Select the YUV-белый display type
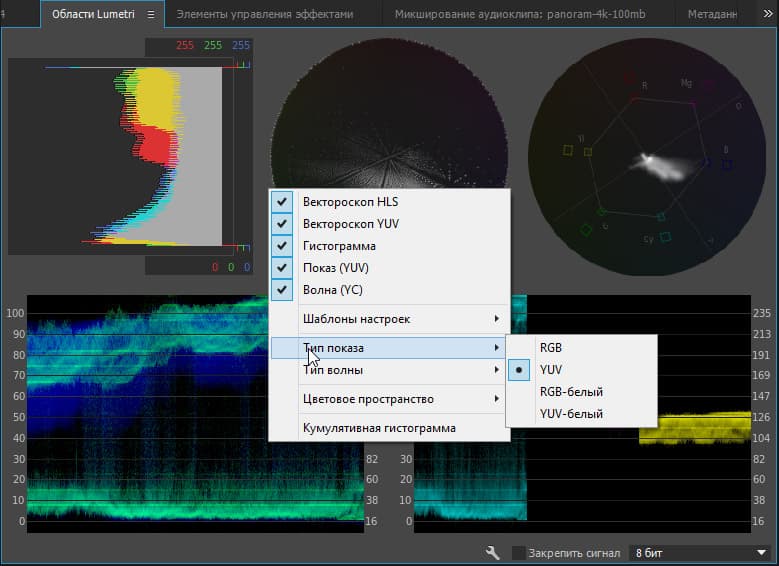Screen dimensions: 779x566 click(571, 414)
